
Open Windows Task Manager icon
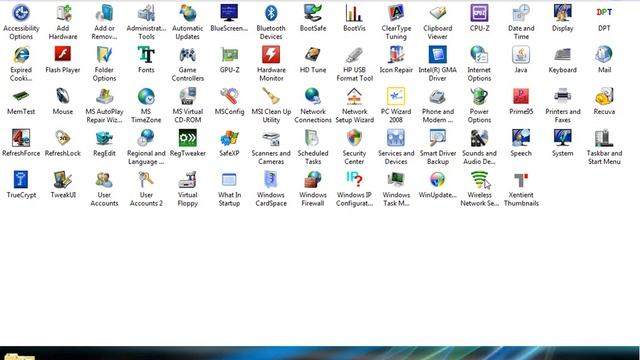pyautogui.click(x=396, y=180)
